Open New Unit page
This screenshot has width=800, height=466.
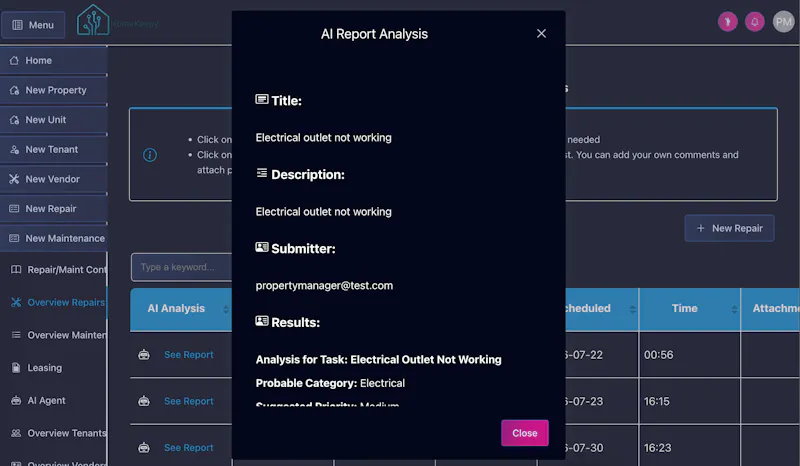tap(54, 119)
